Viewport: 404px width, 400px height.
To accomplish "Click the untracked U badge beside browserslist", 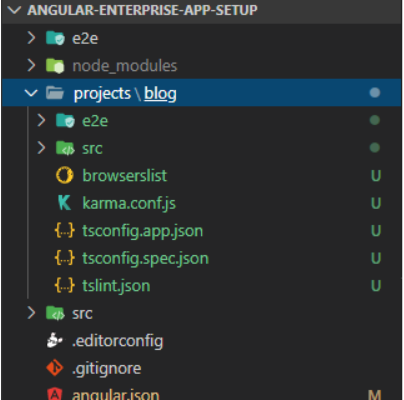I will 376,176.
